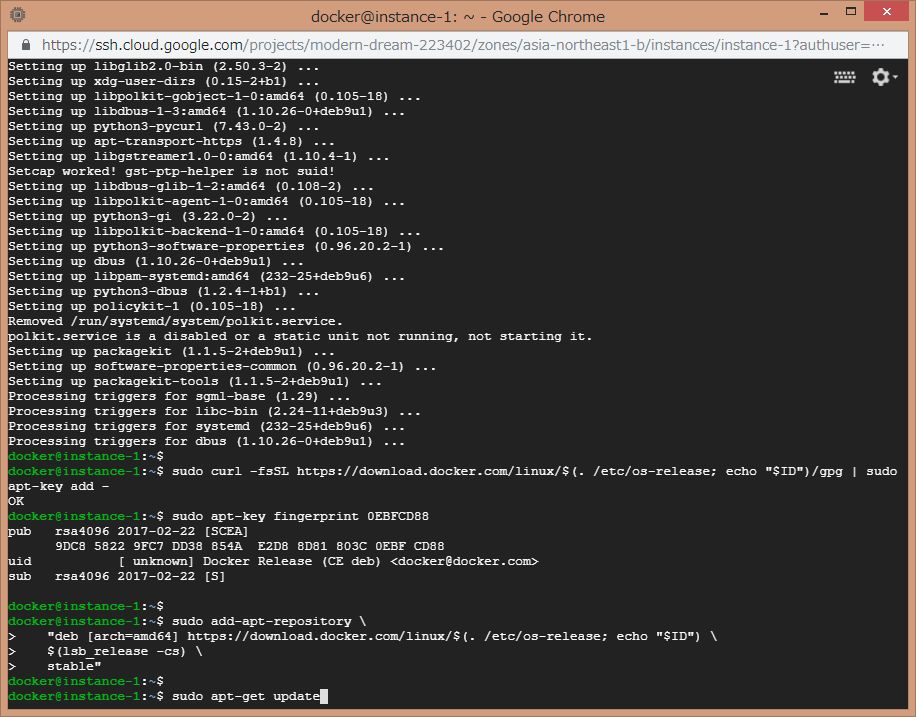Viewport: 916px width, 717px height.
Task: Click 'Processing triggers for sgml-base' line
Action: 179,396
